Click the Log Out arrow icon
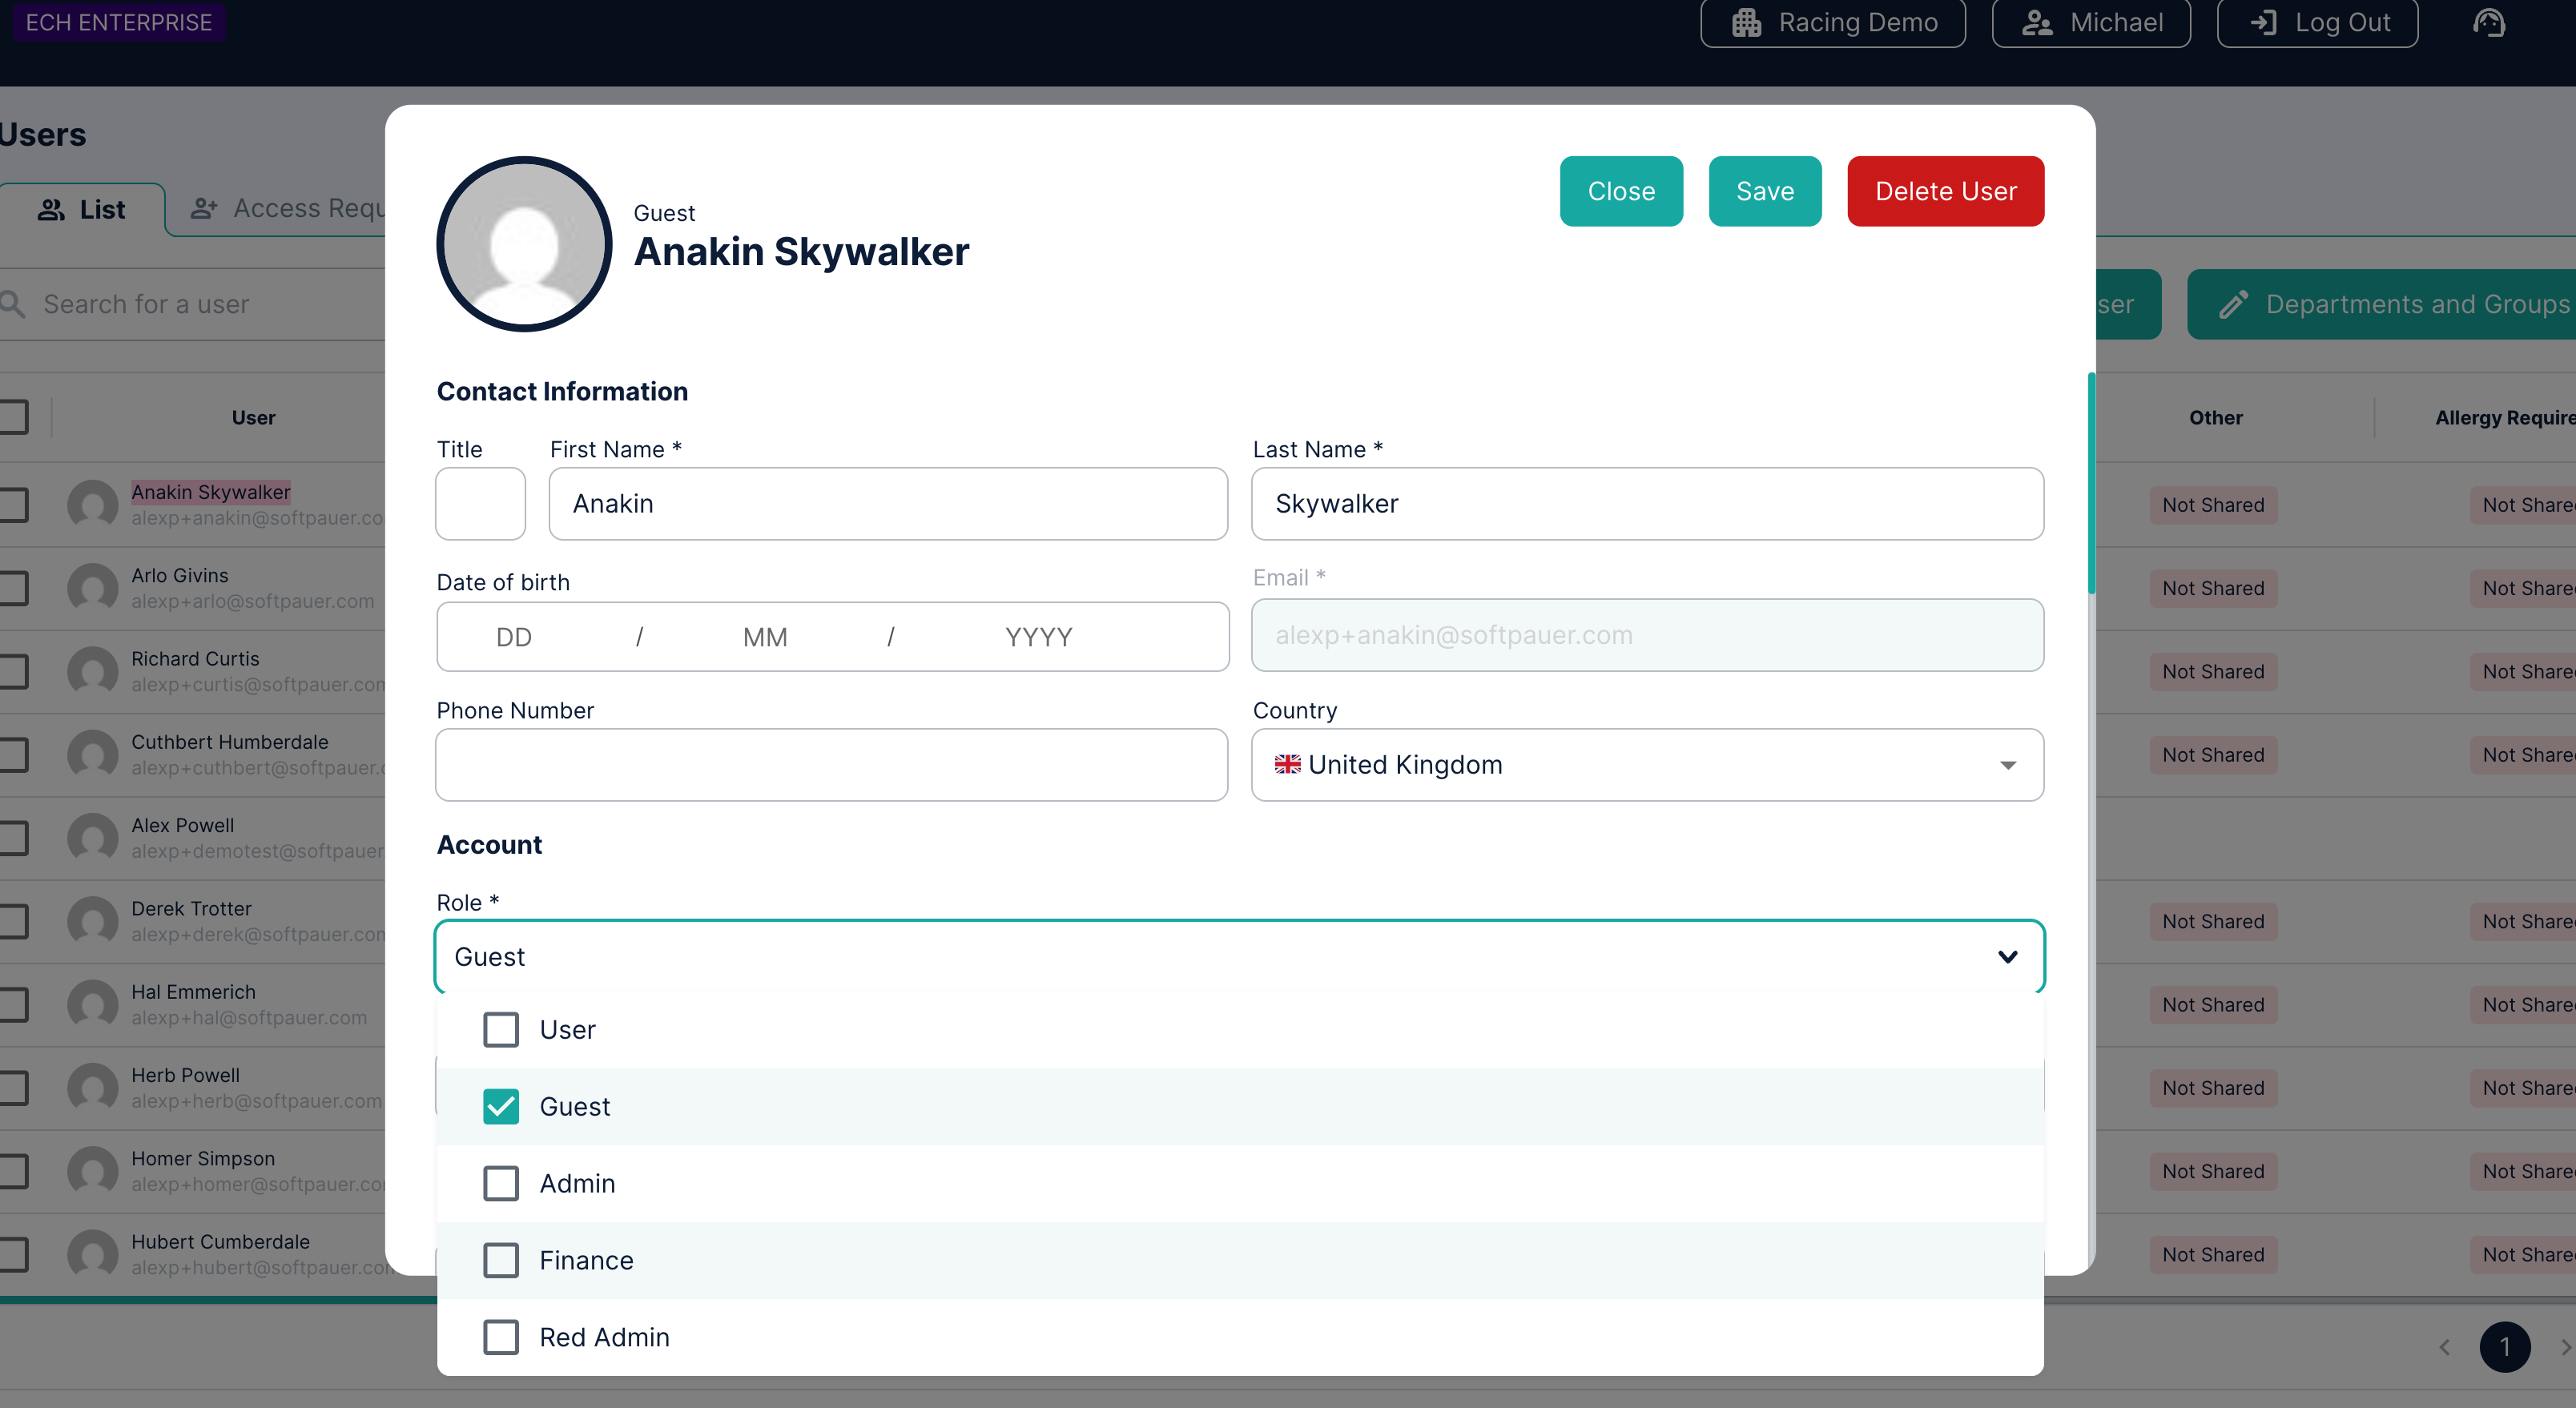The image size is (2576, 1408). click(2263, 22)
